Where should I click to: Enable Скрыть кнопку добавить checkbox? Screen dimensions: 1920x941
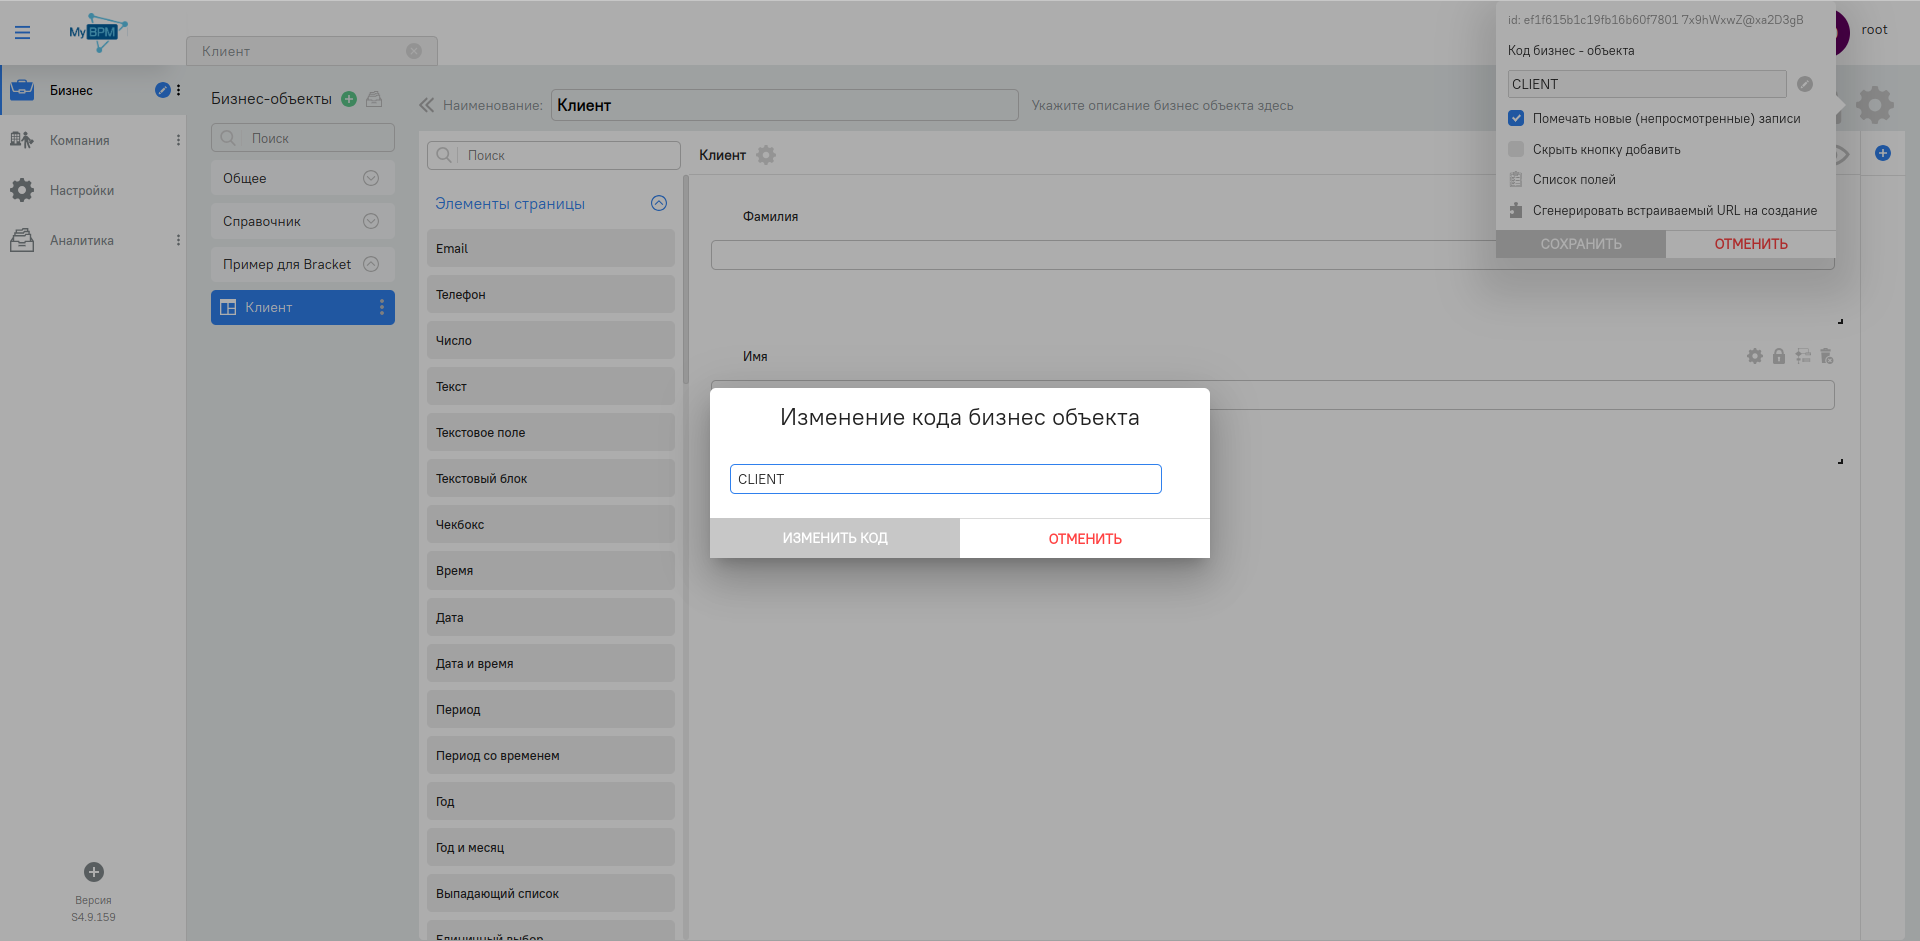[x=1516, y=149]
